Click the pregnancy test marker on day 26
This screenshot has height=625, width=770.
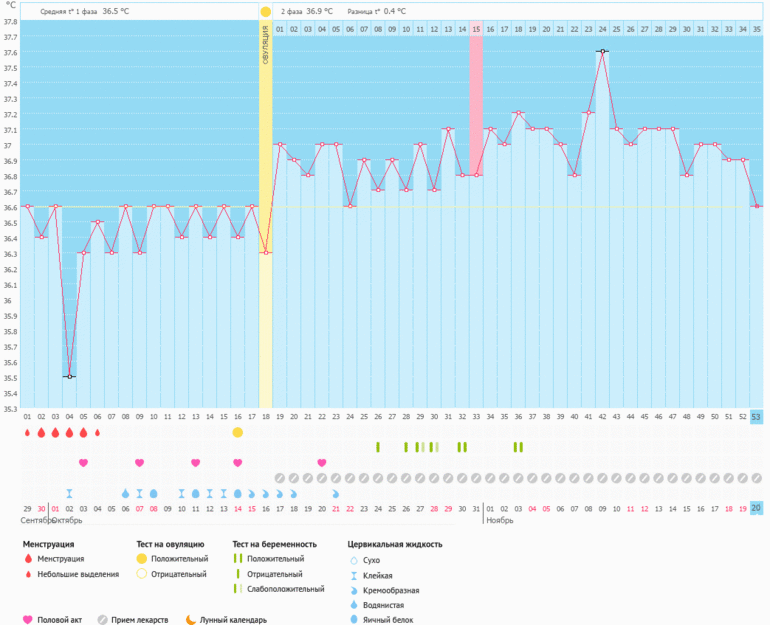tap(378, 447)
